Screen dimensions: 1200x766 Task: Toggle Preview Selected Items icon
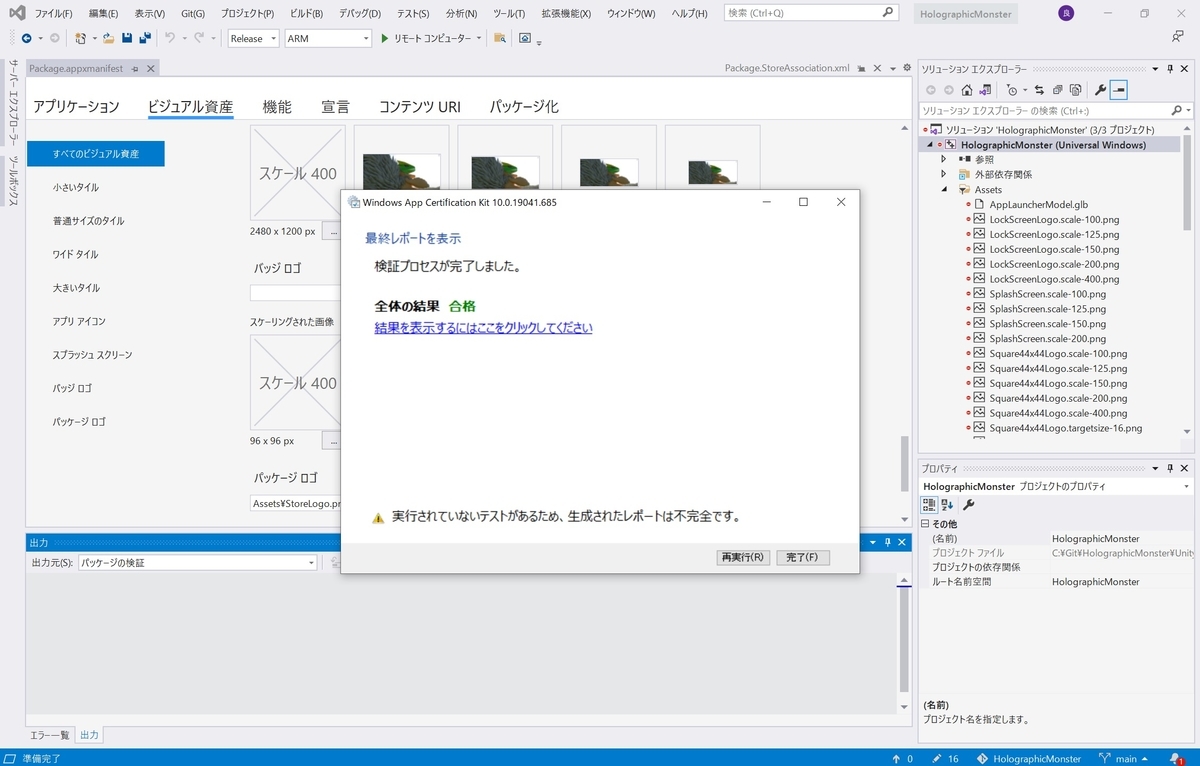[1119, 90]
